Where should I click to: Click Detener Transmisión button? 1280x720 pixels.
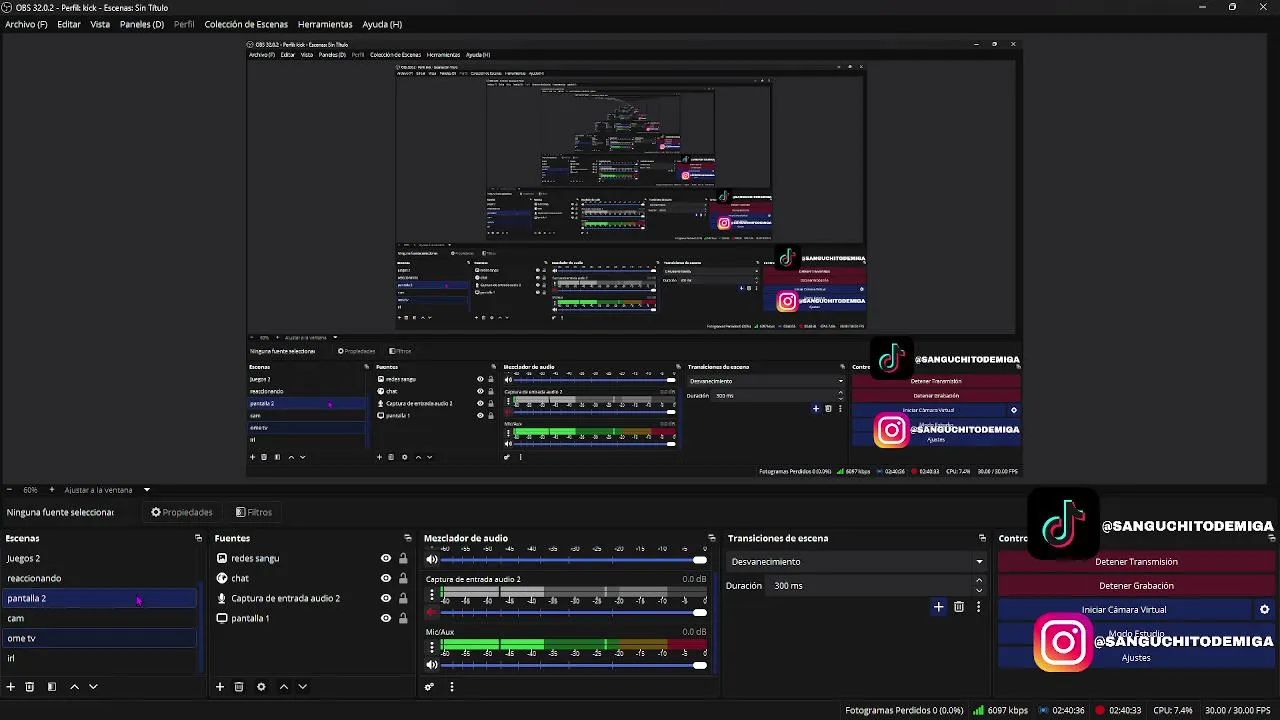[x=1136, y=562]
